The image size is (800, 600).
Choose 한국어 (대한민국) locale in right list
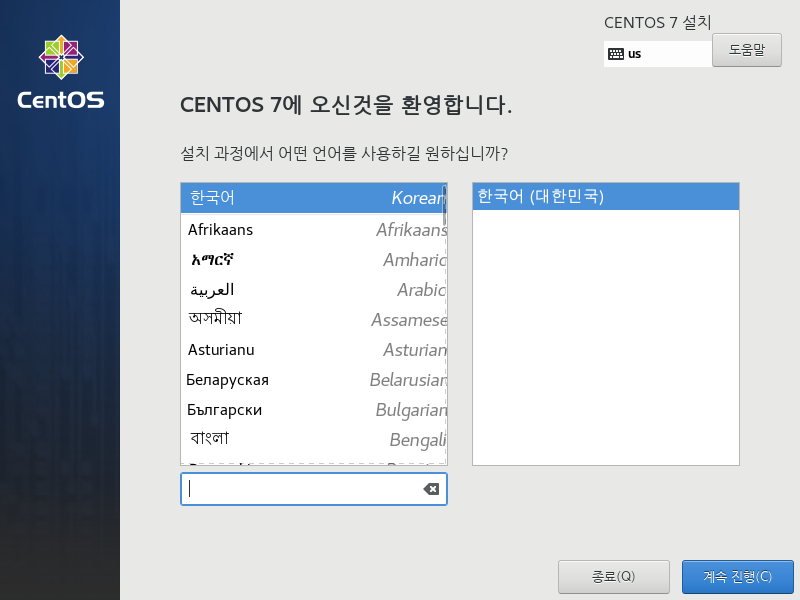(x=606, y=196)
